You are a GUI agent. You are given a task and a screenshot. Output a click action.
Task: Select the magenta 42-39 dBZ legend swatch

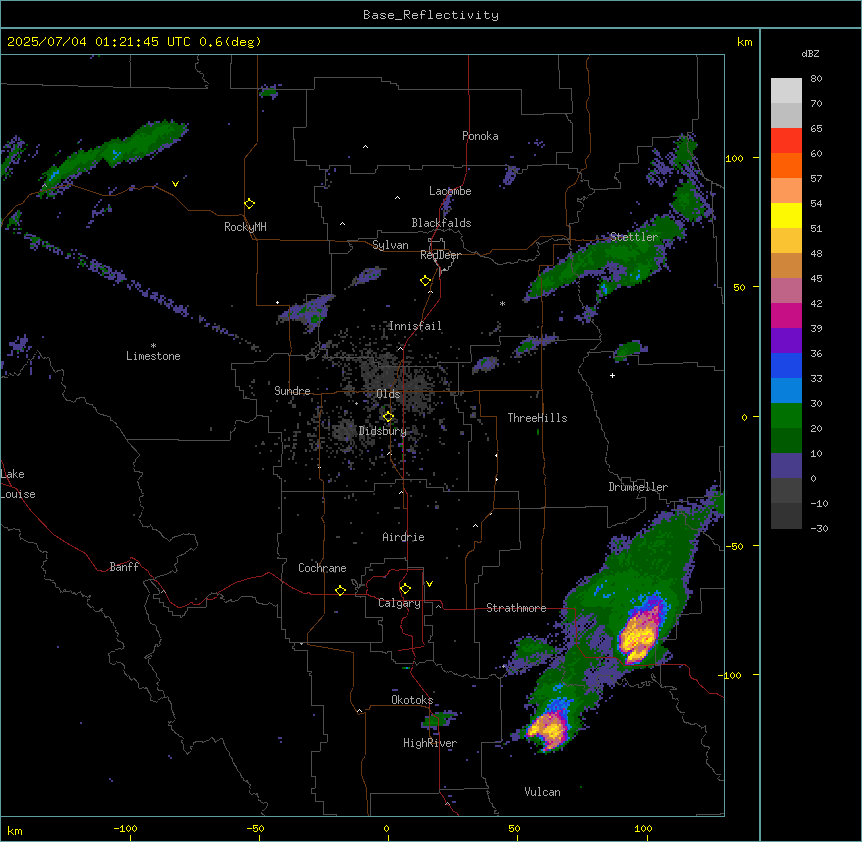point(786,315)
